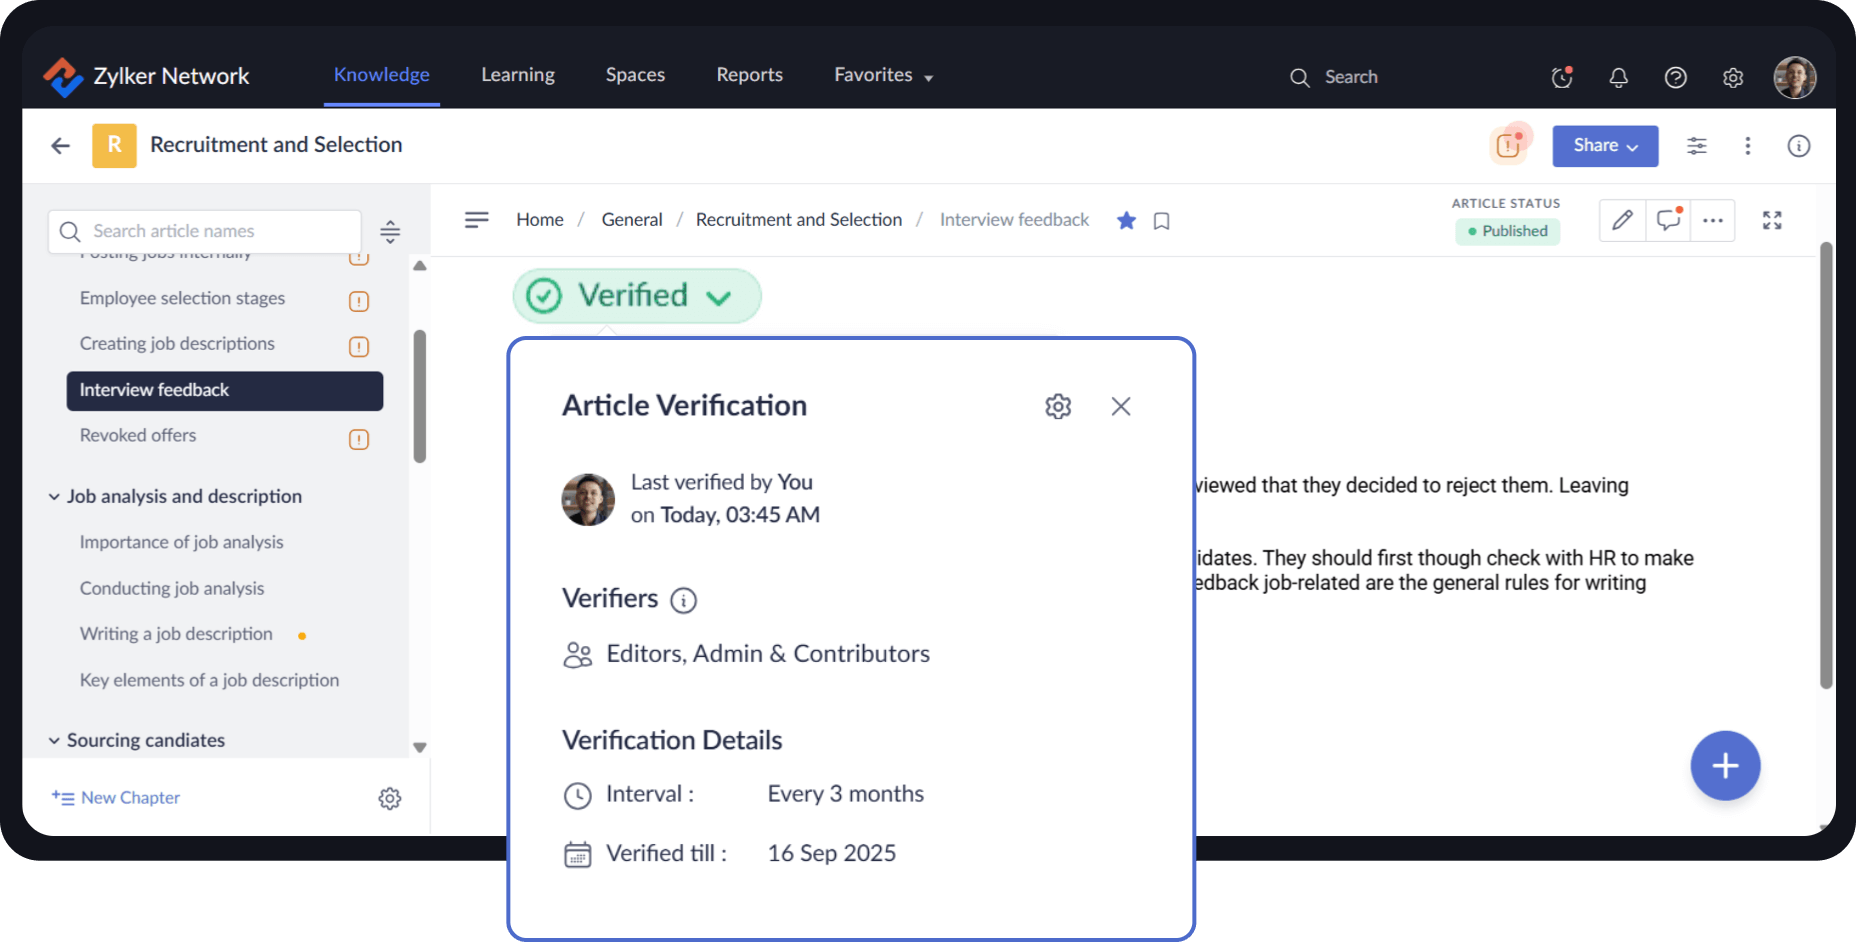The image size is (1856, 942).
Task: Open the article filters sliders icon near Share
Action: (x=1696, y=146)
